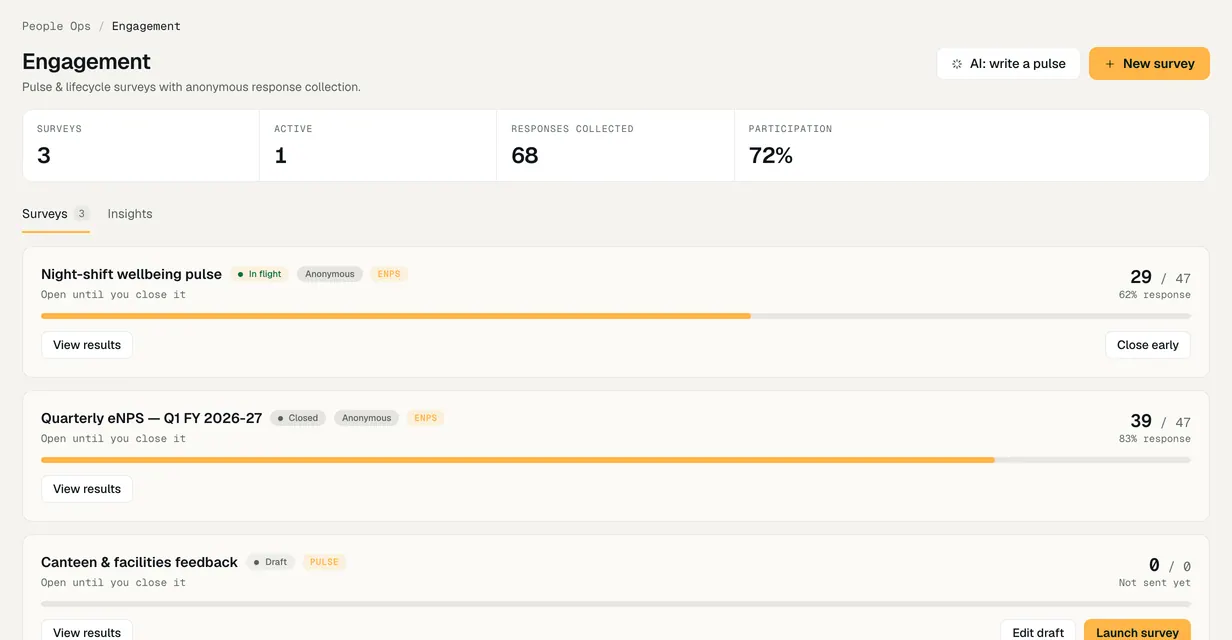Screen dimensions: 1232x640
Task: Click the plus icon on New survey
Action: coord(1110,64)
